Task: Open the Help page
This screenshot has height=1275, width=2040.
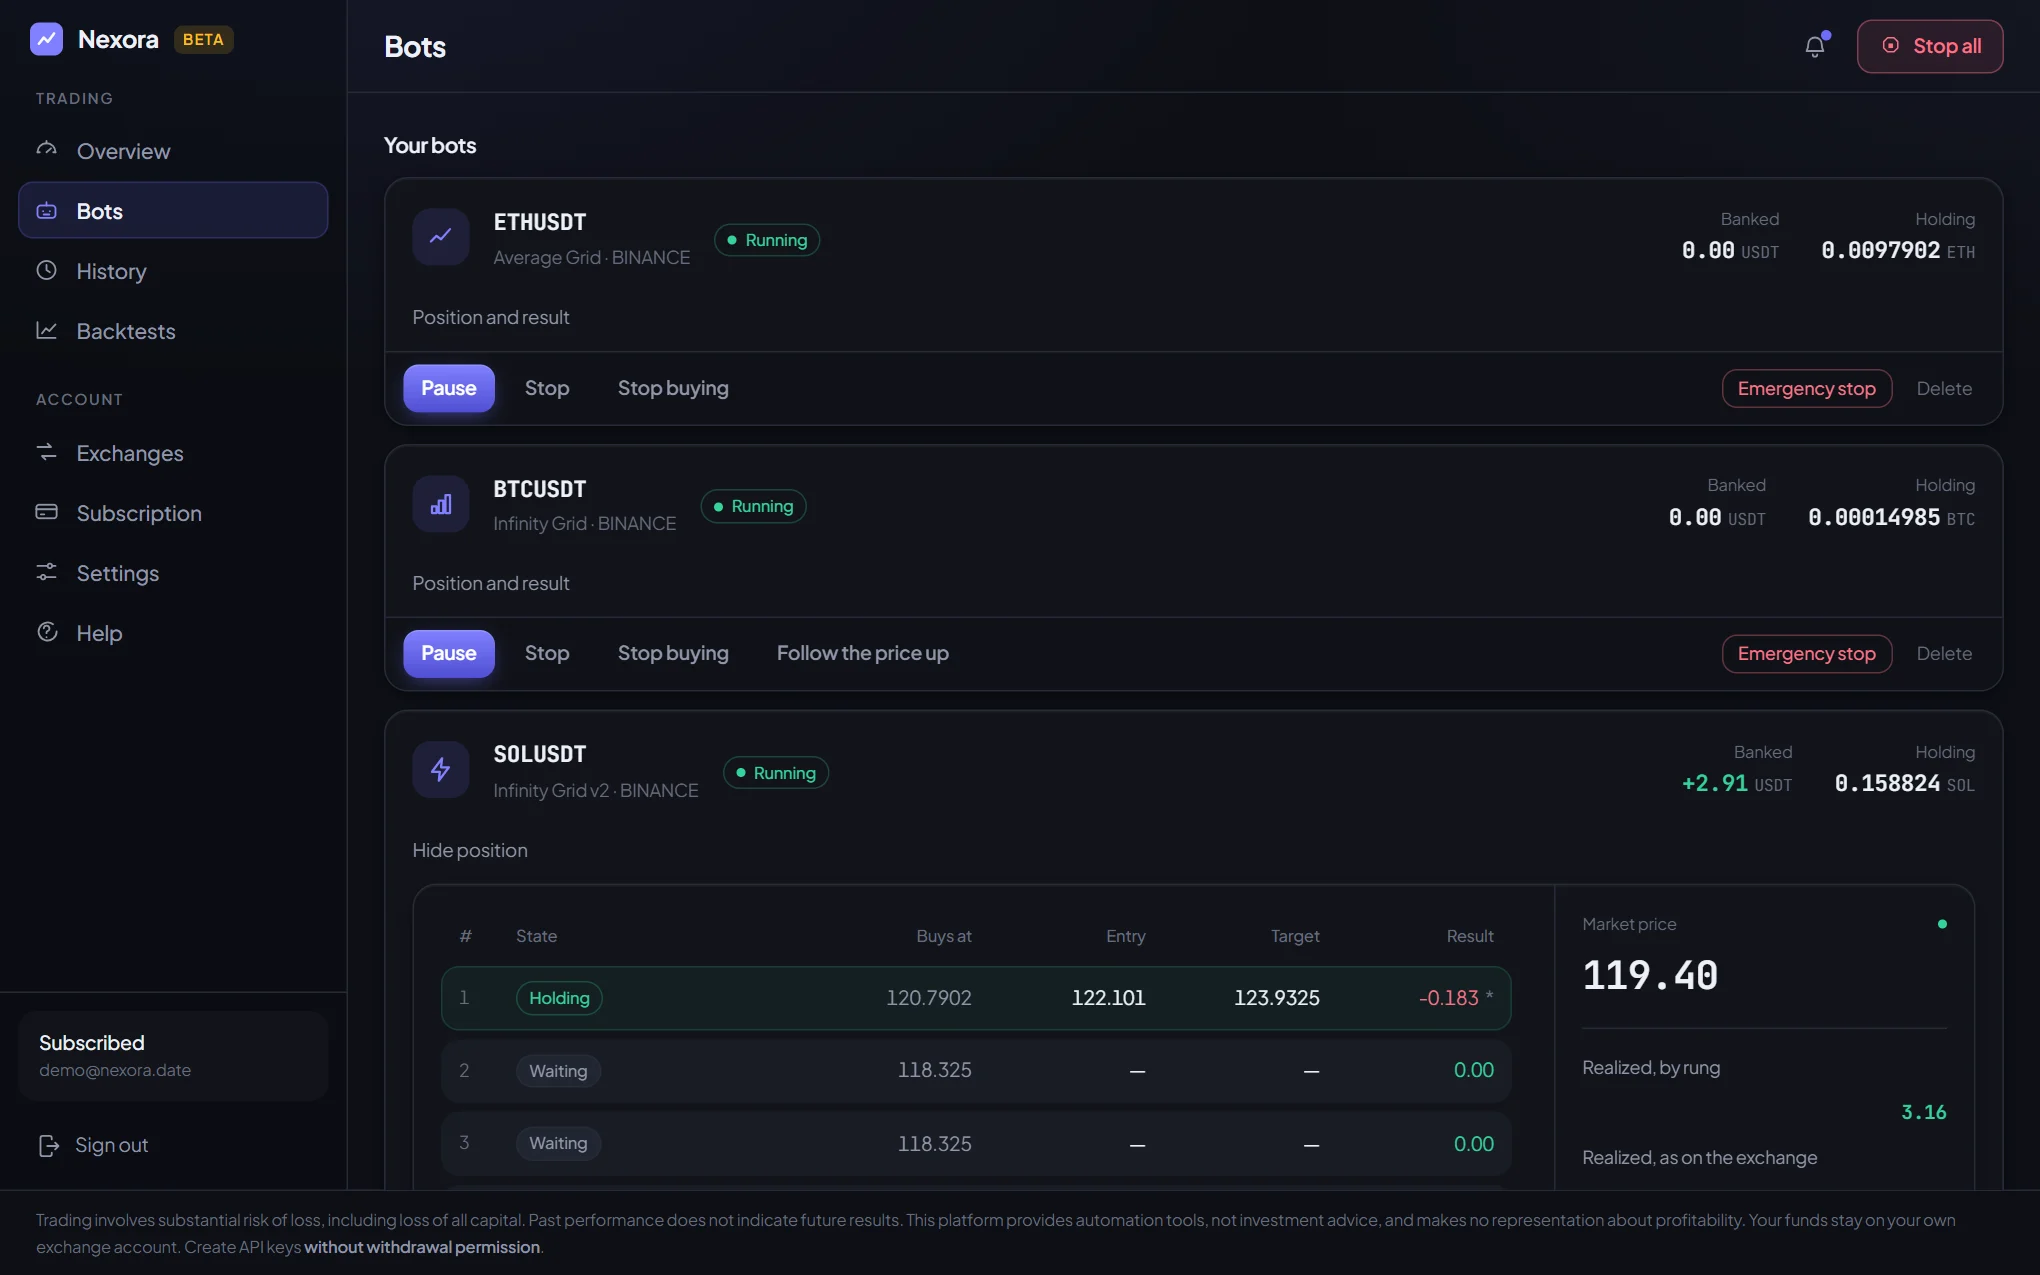Action: [x=173, y=633]
